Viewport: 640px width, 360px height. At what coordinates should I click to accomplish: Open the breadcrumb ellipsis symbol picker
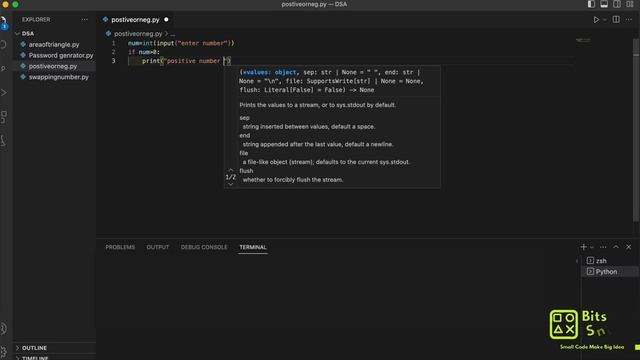tap(173, 34)
